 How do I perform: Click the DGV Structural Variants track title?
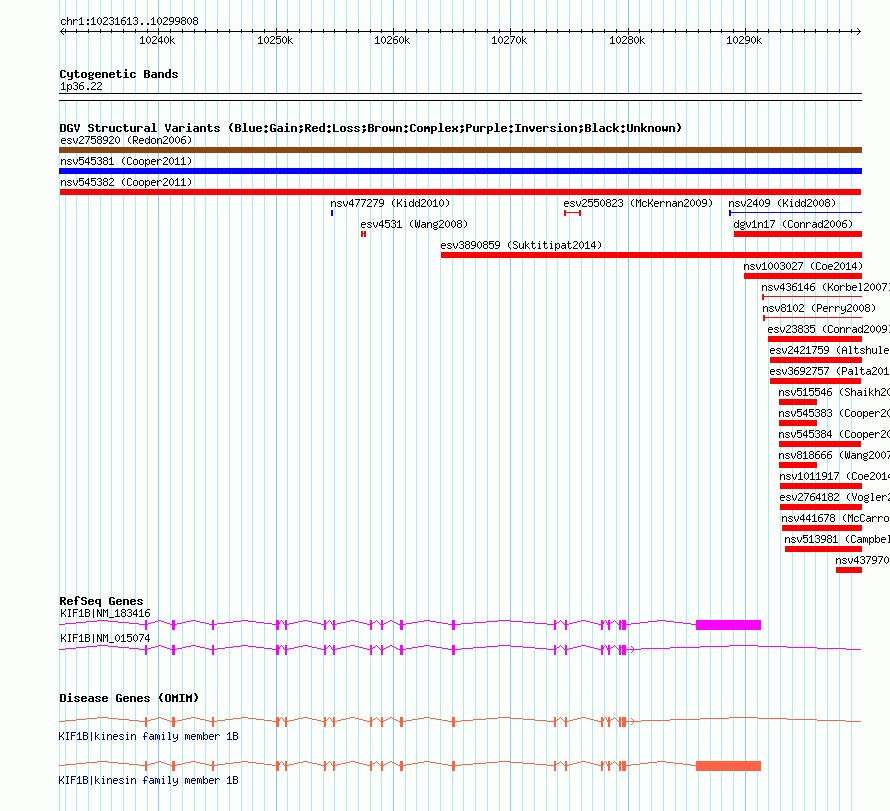(371, 128)
